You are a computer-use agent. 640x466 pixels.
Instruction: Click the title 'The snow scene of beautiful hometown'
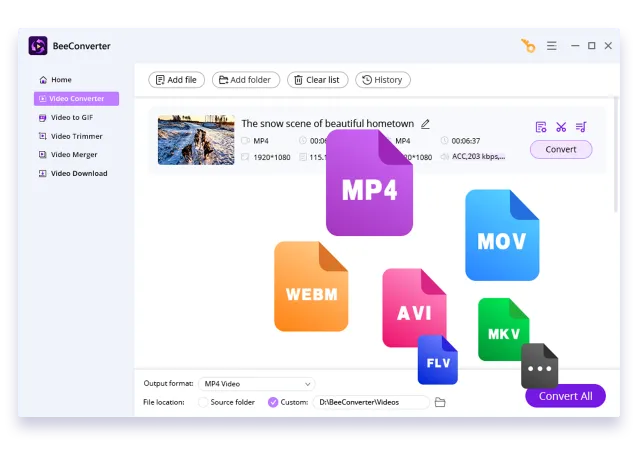click(327, 124)
